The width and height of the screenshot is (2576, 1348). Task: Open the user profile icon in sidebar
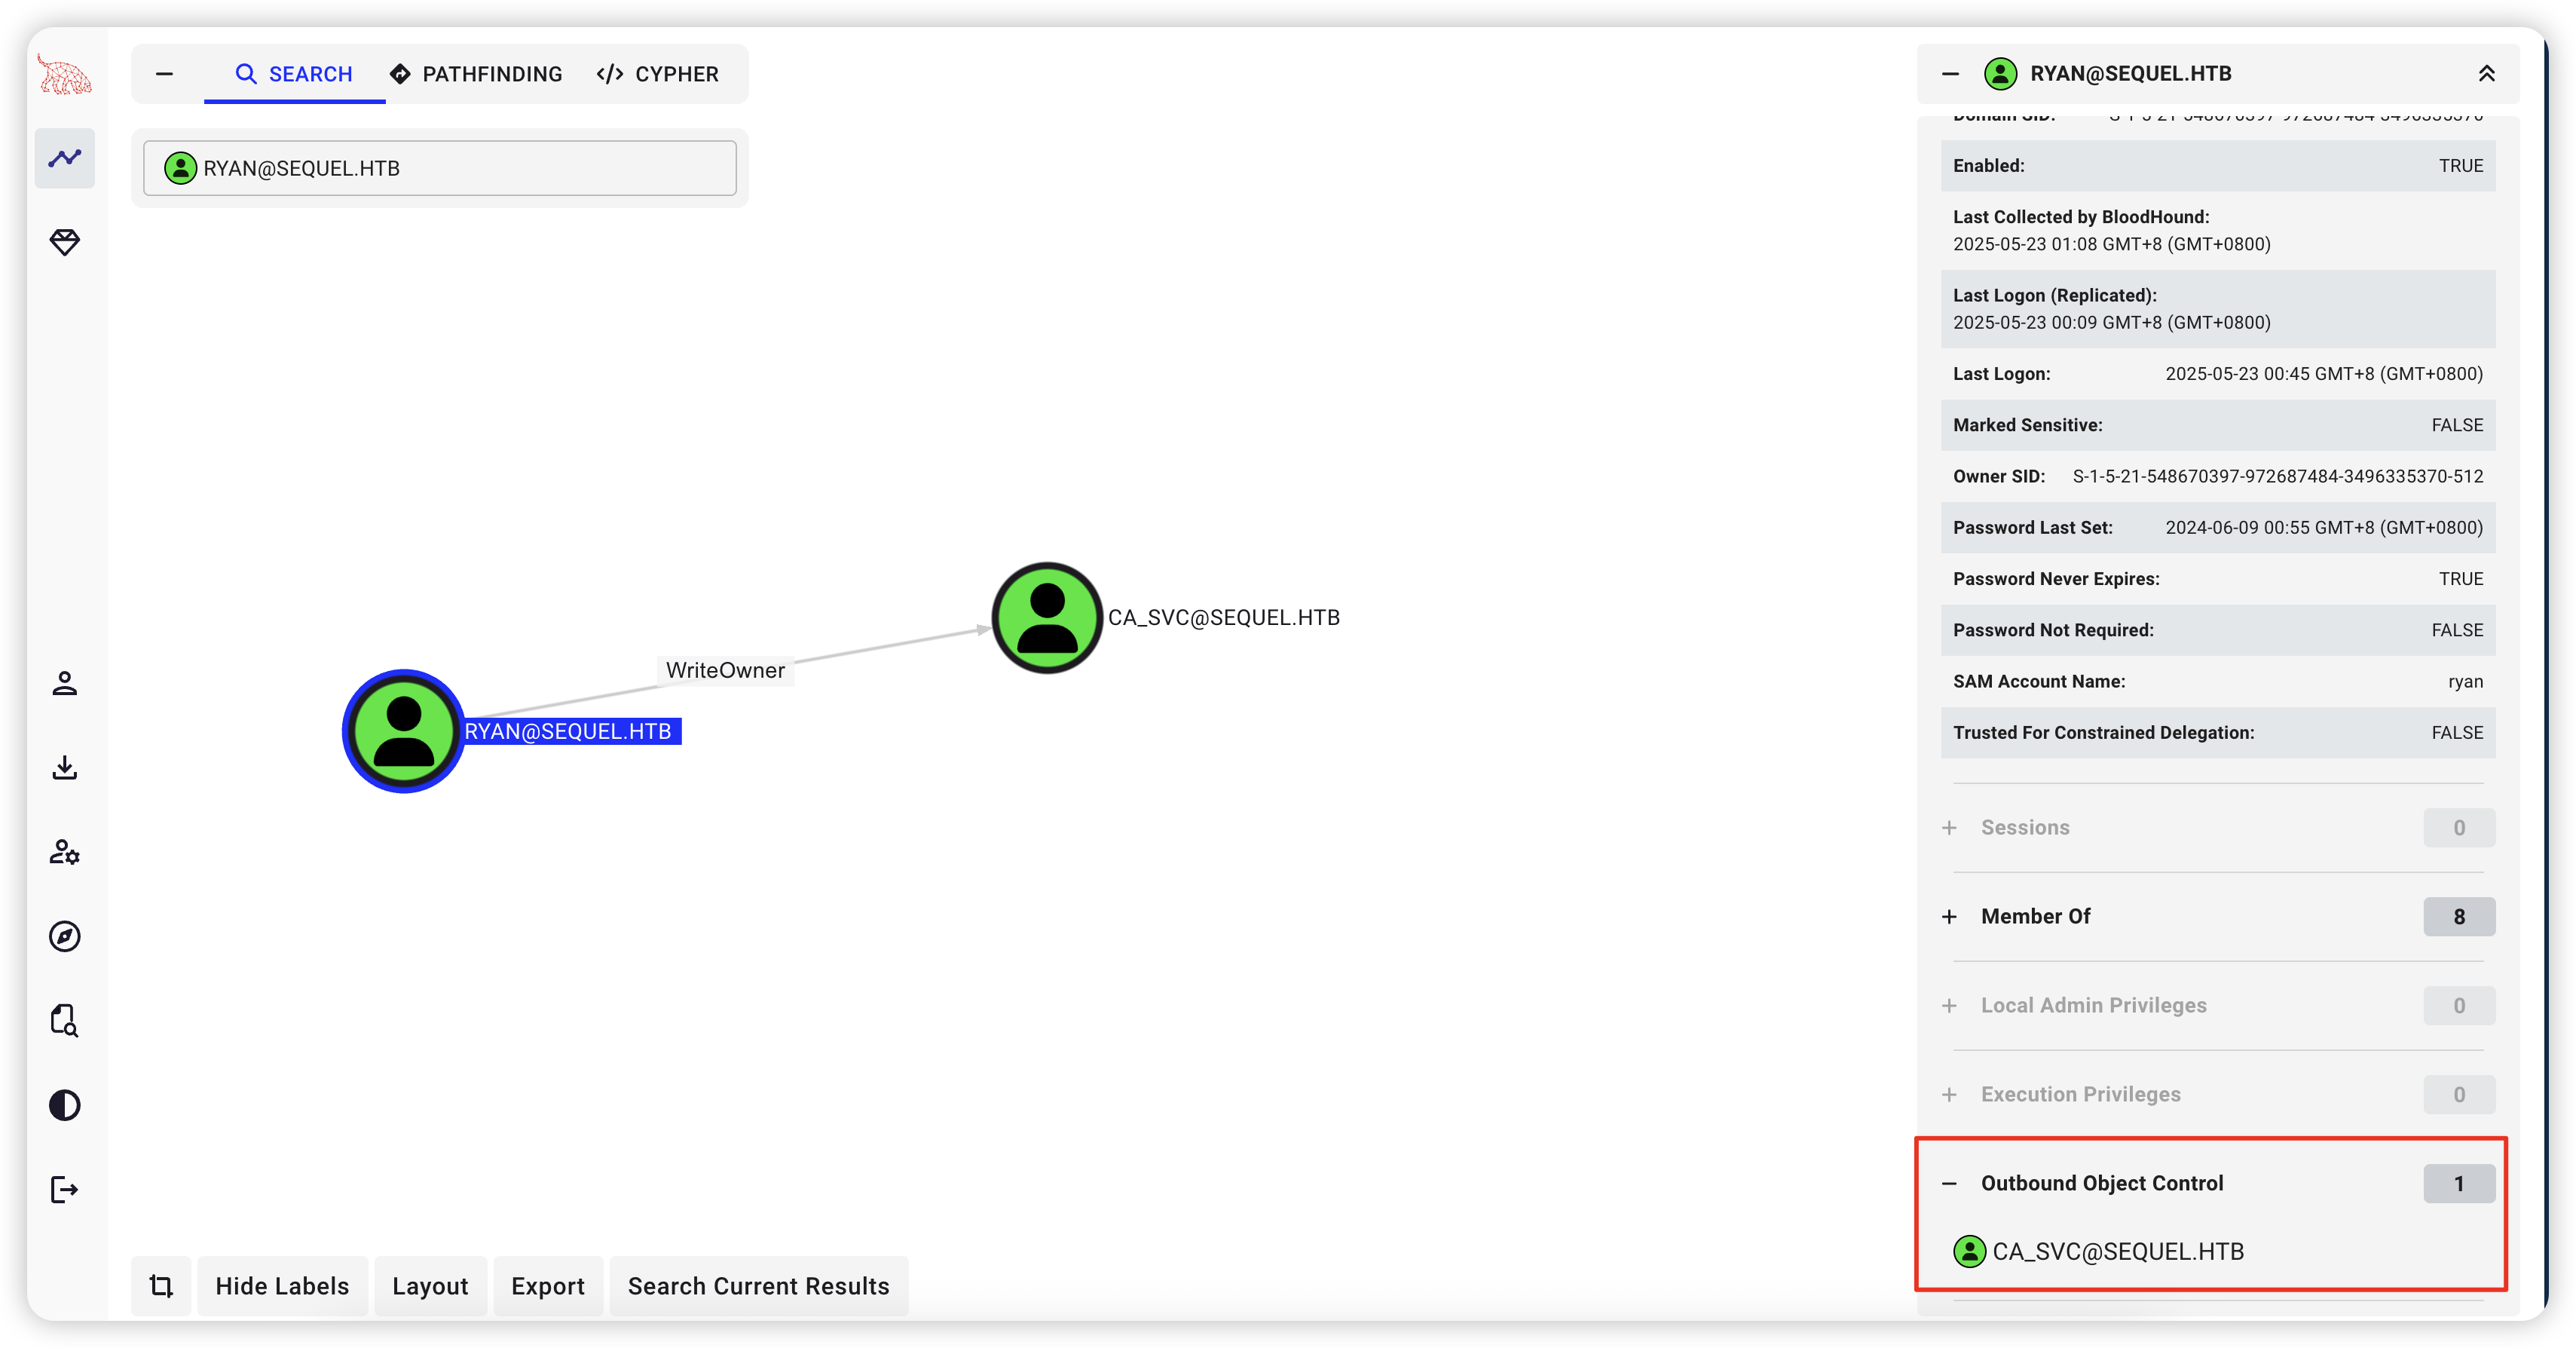tap(65, 683)
